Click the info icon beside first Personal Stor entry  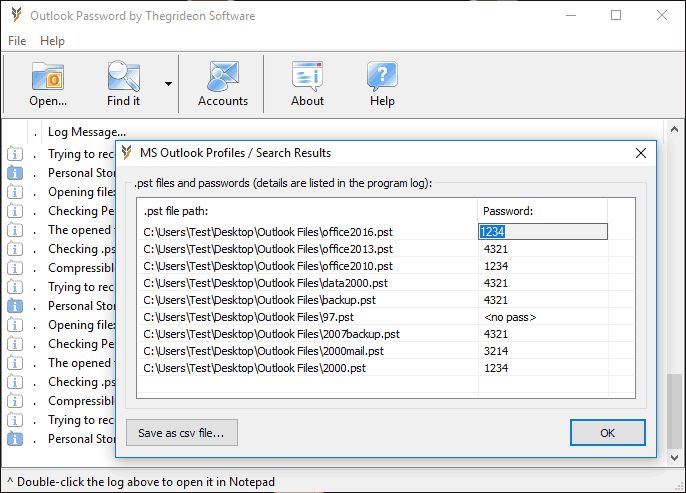click(15, 173)
